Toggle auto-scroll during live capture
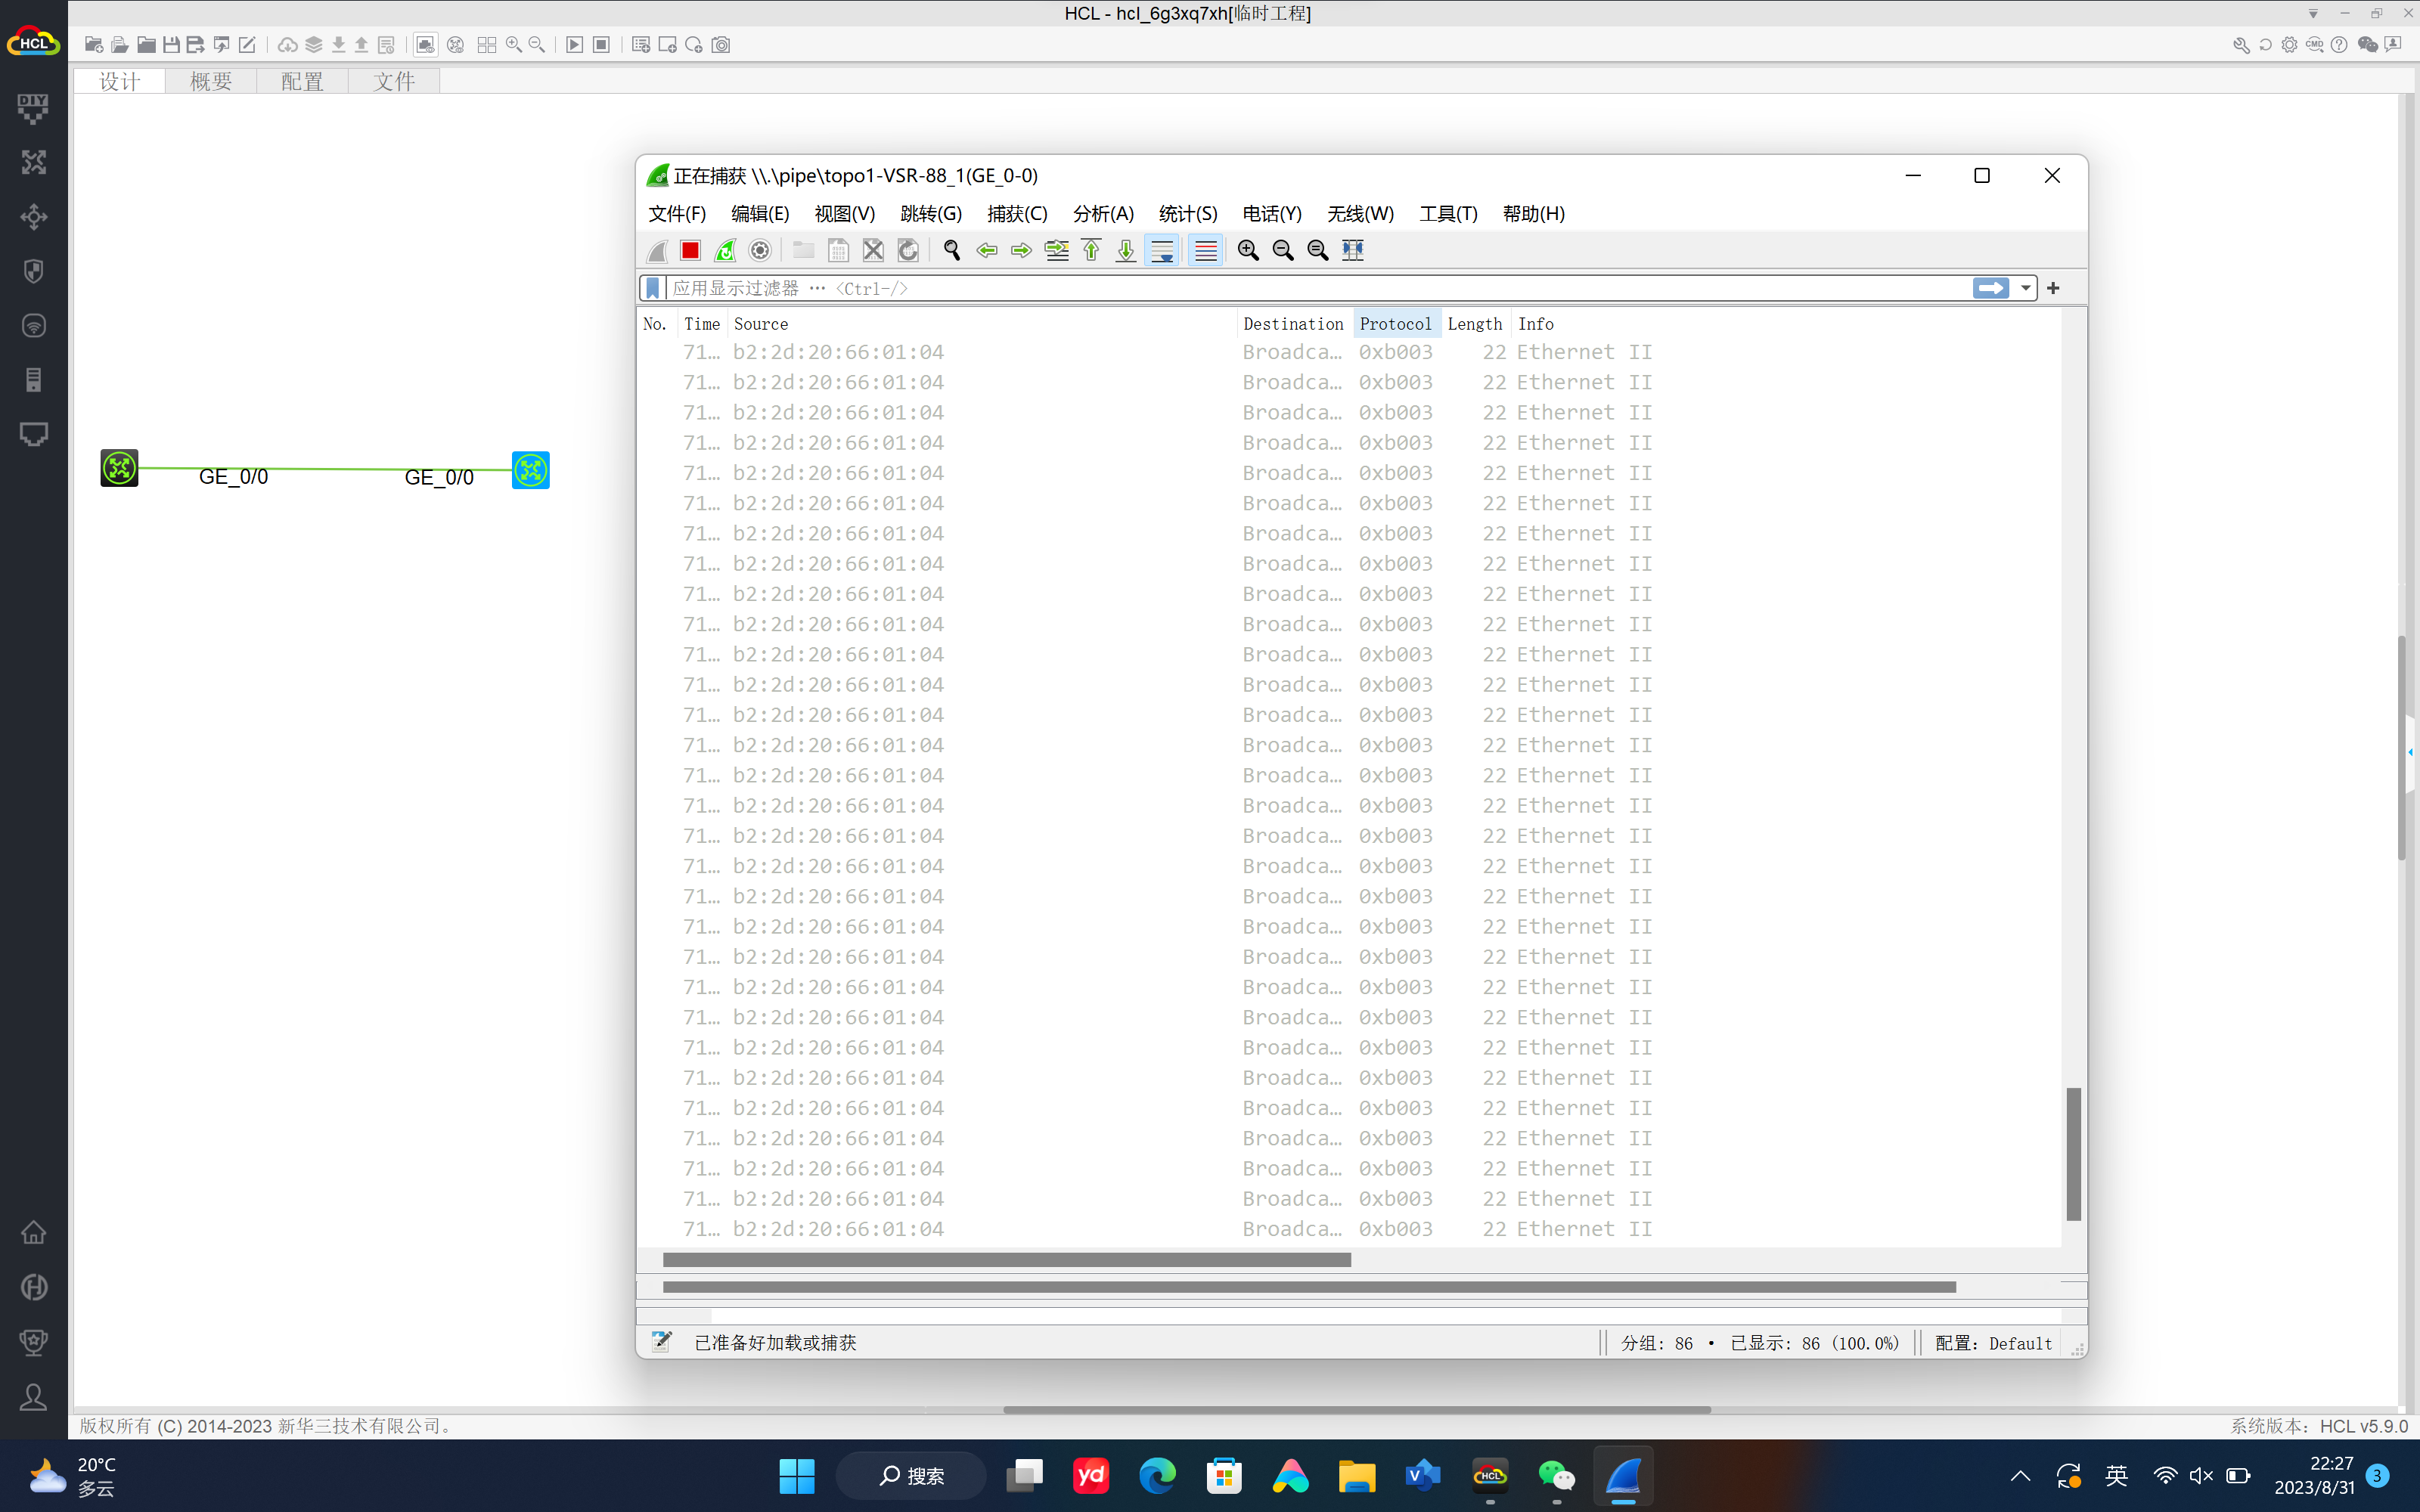 [1162, 250]
